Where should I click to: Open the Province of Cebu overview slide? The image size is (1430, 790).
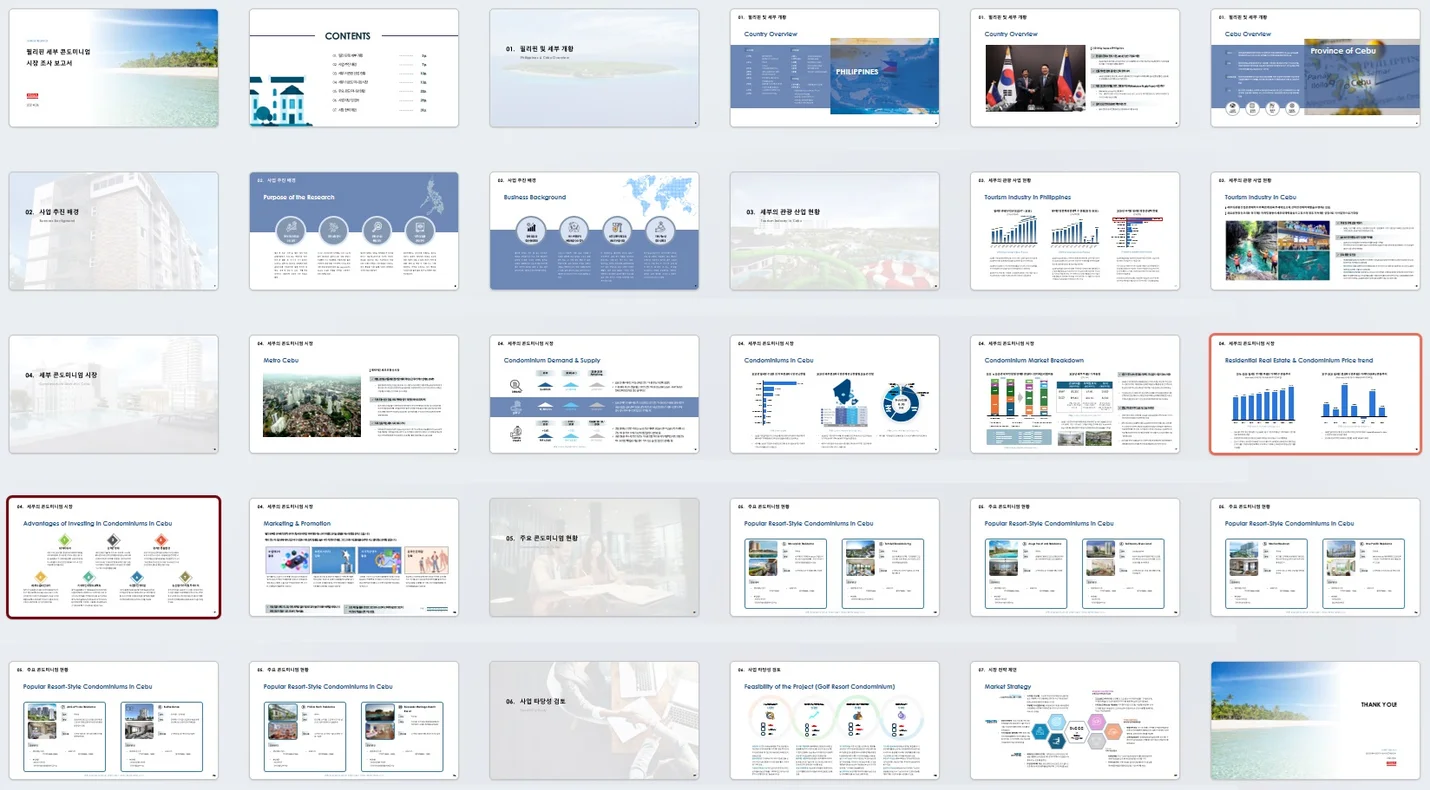[x=1315, y=68]
